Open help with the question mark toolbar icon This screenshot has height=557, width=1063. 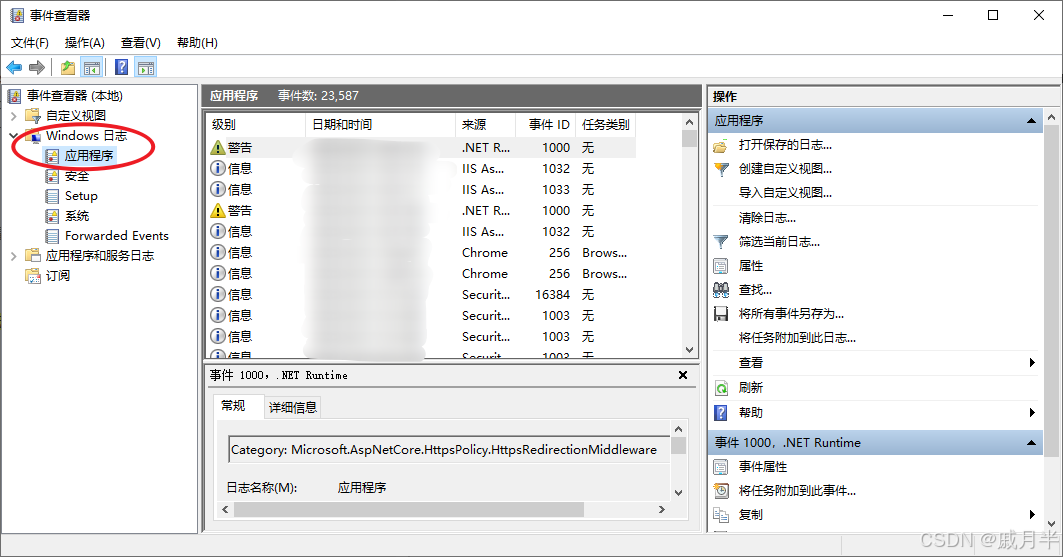[122, 67]
